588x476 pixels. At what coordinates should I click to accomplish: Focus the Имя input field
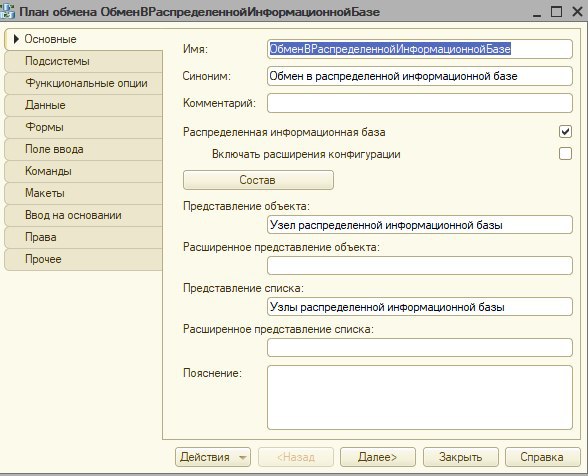point(420,49)
